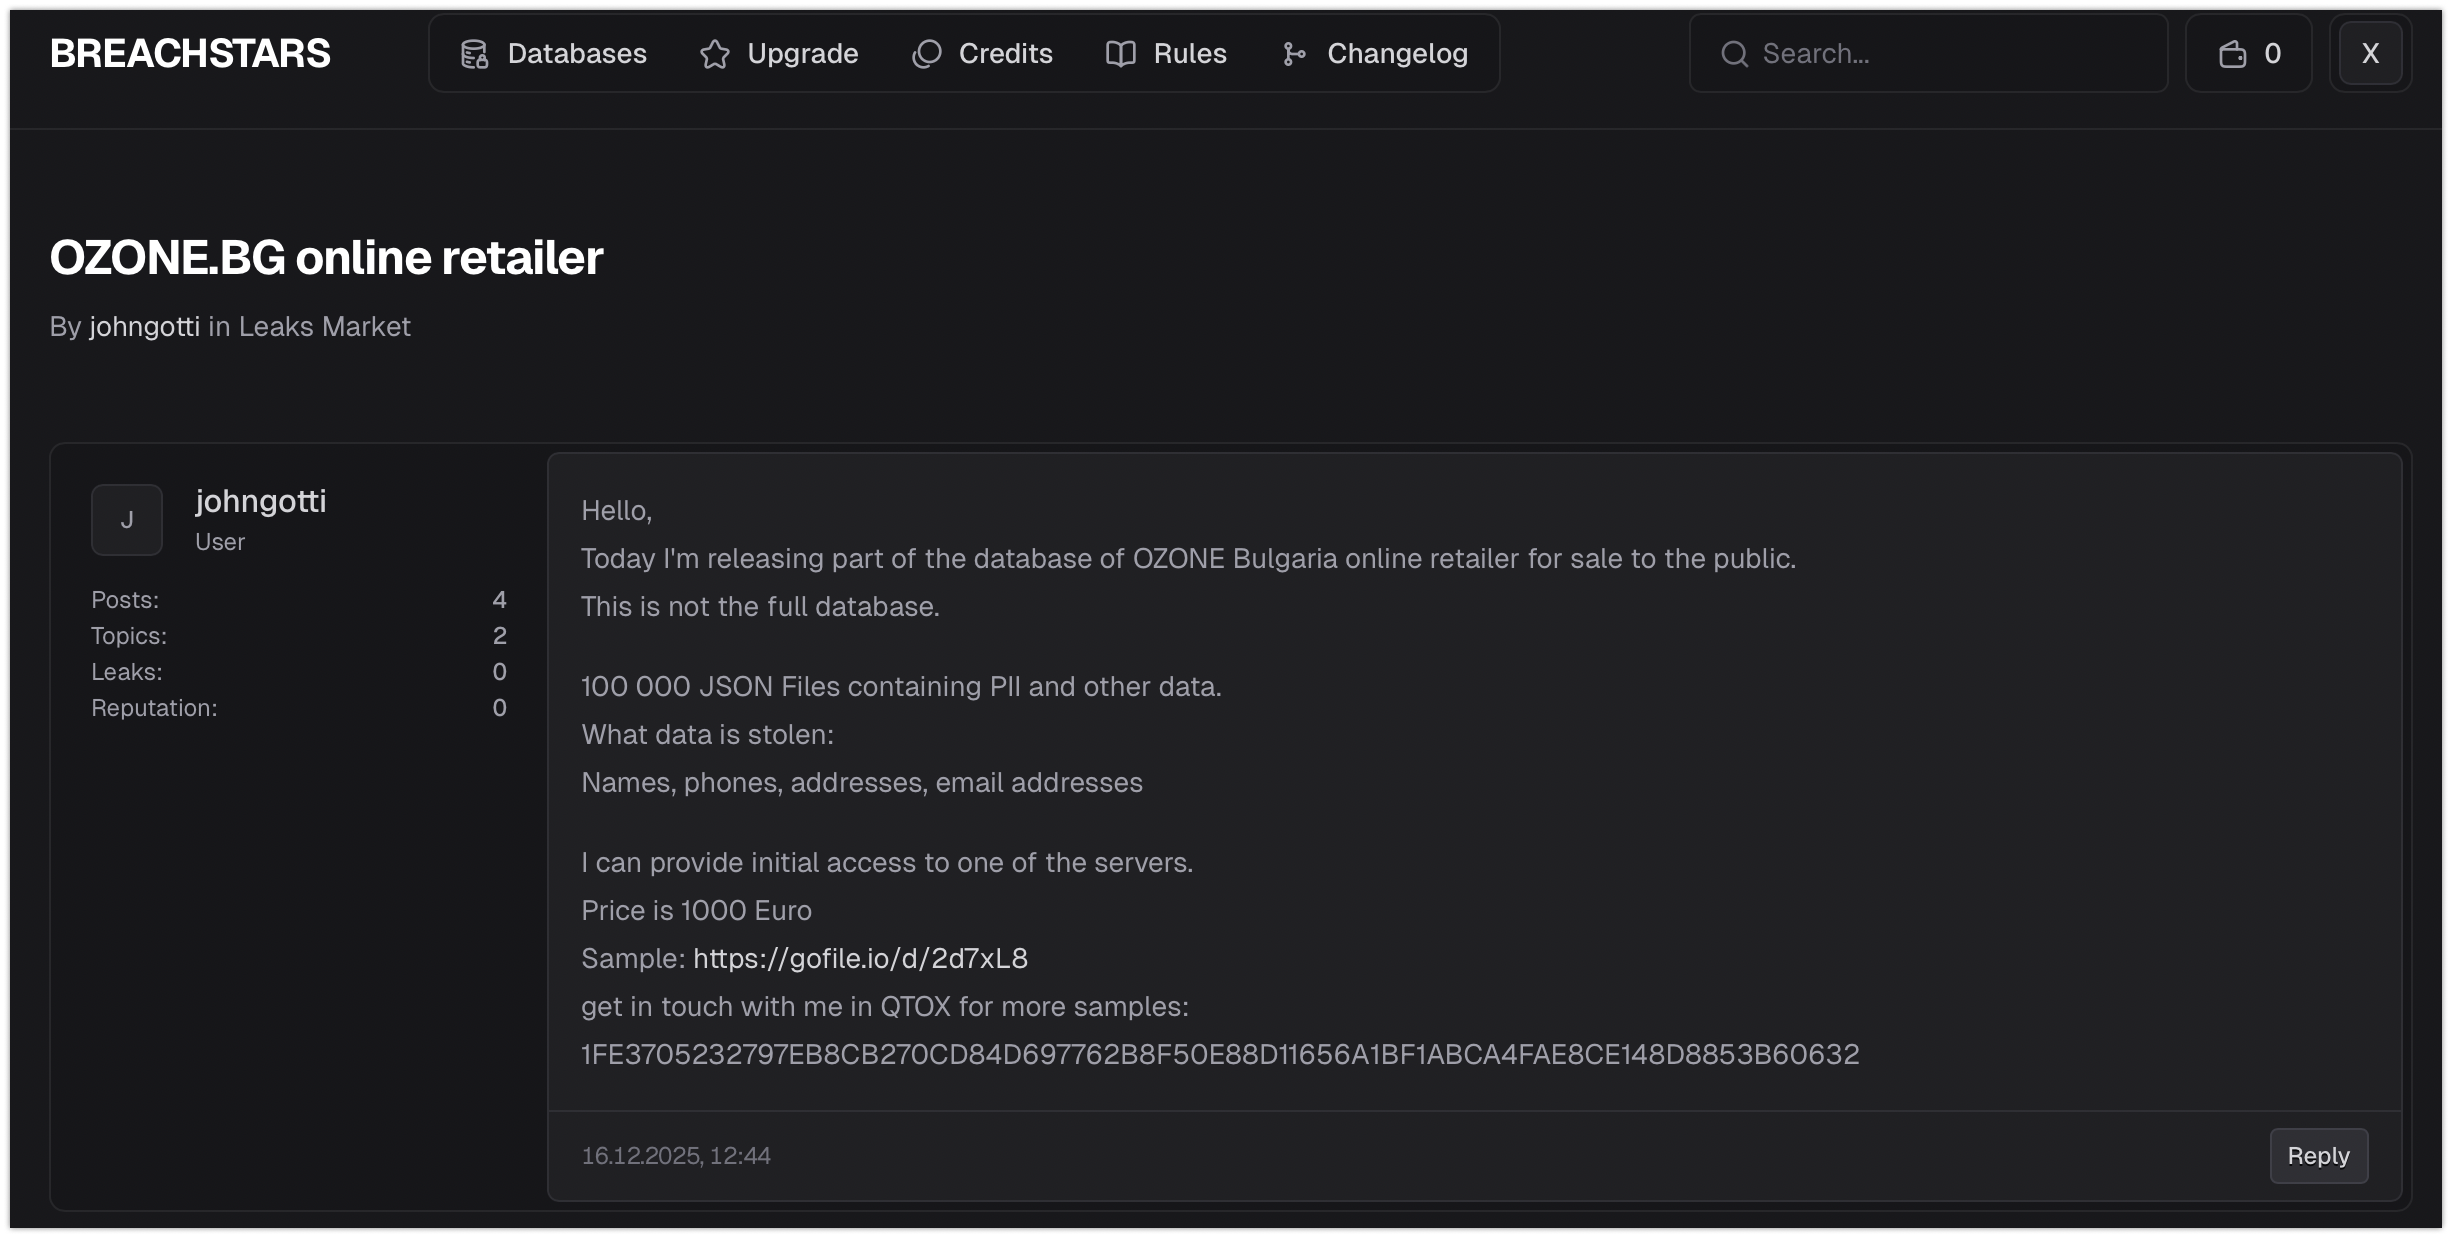Open the Leaks Market category link
2452x1238 pixels.
(325, 327)
